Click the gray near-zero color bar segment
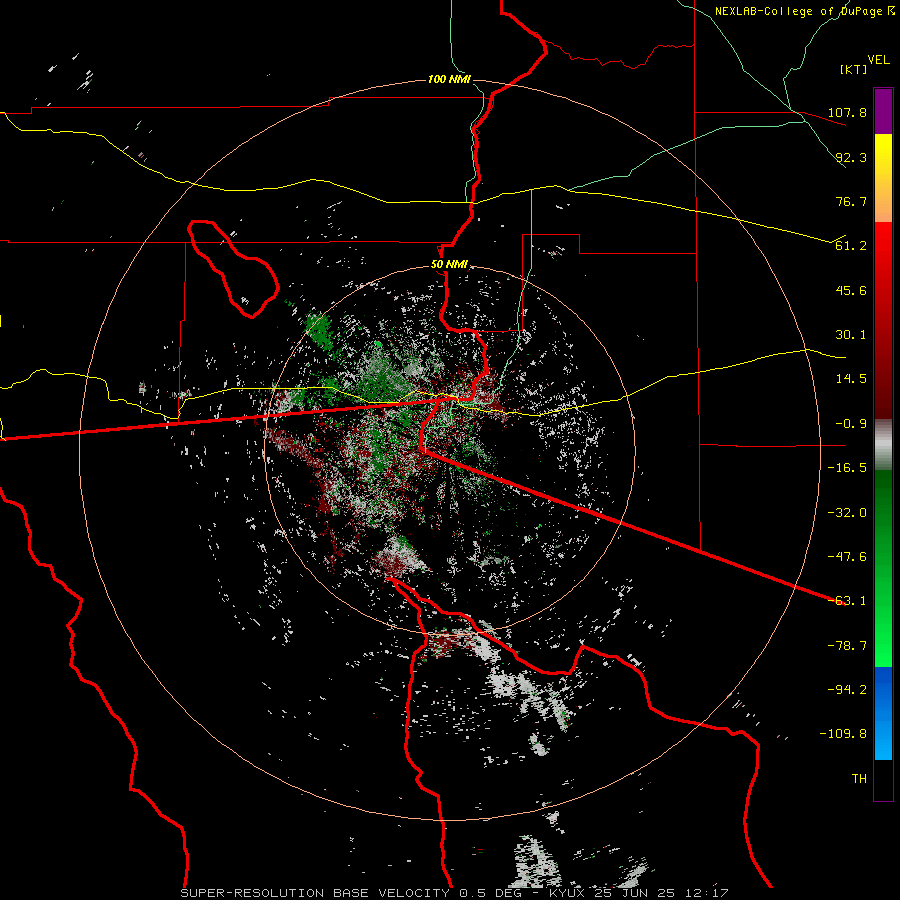 883,445
